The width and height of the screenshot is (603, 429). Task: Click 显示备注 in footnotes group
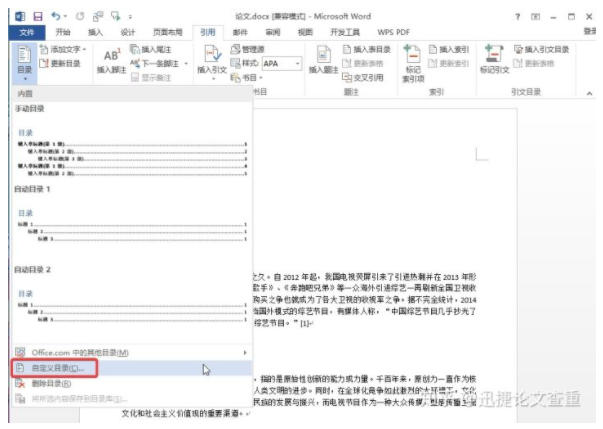pyautogui.click(x=151, y=78)
